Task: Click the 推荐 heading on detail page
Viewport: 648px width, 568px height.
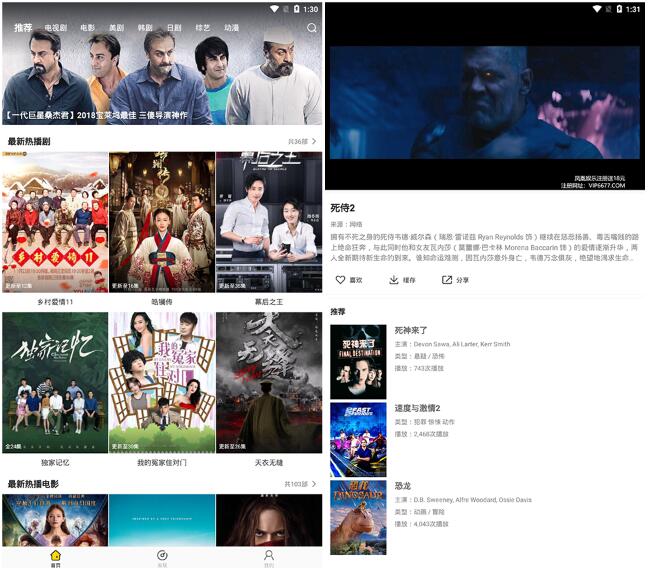Action: click(338, 312)
